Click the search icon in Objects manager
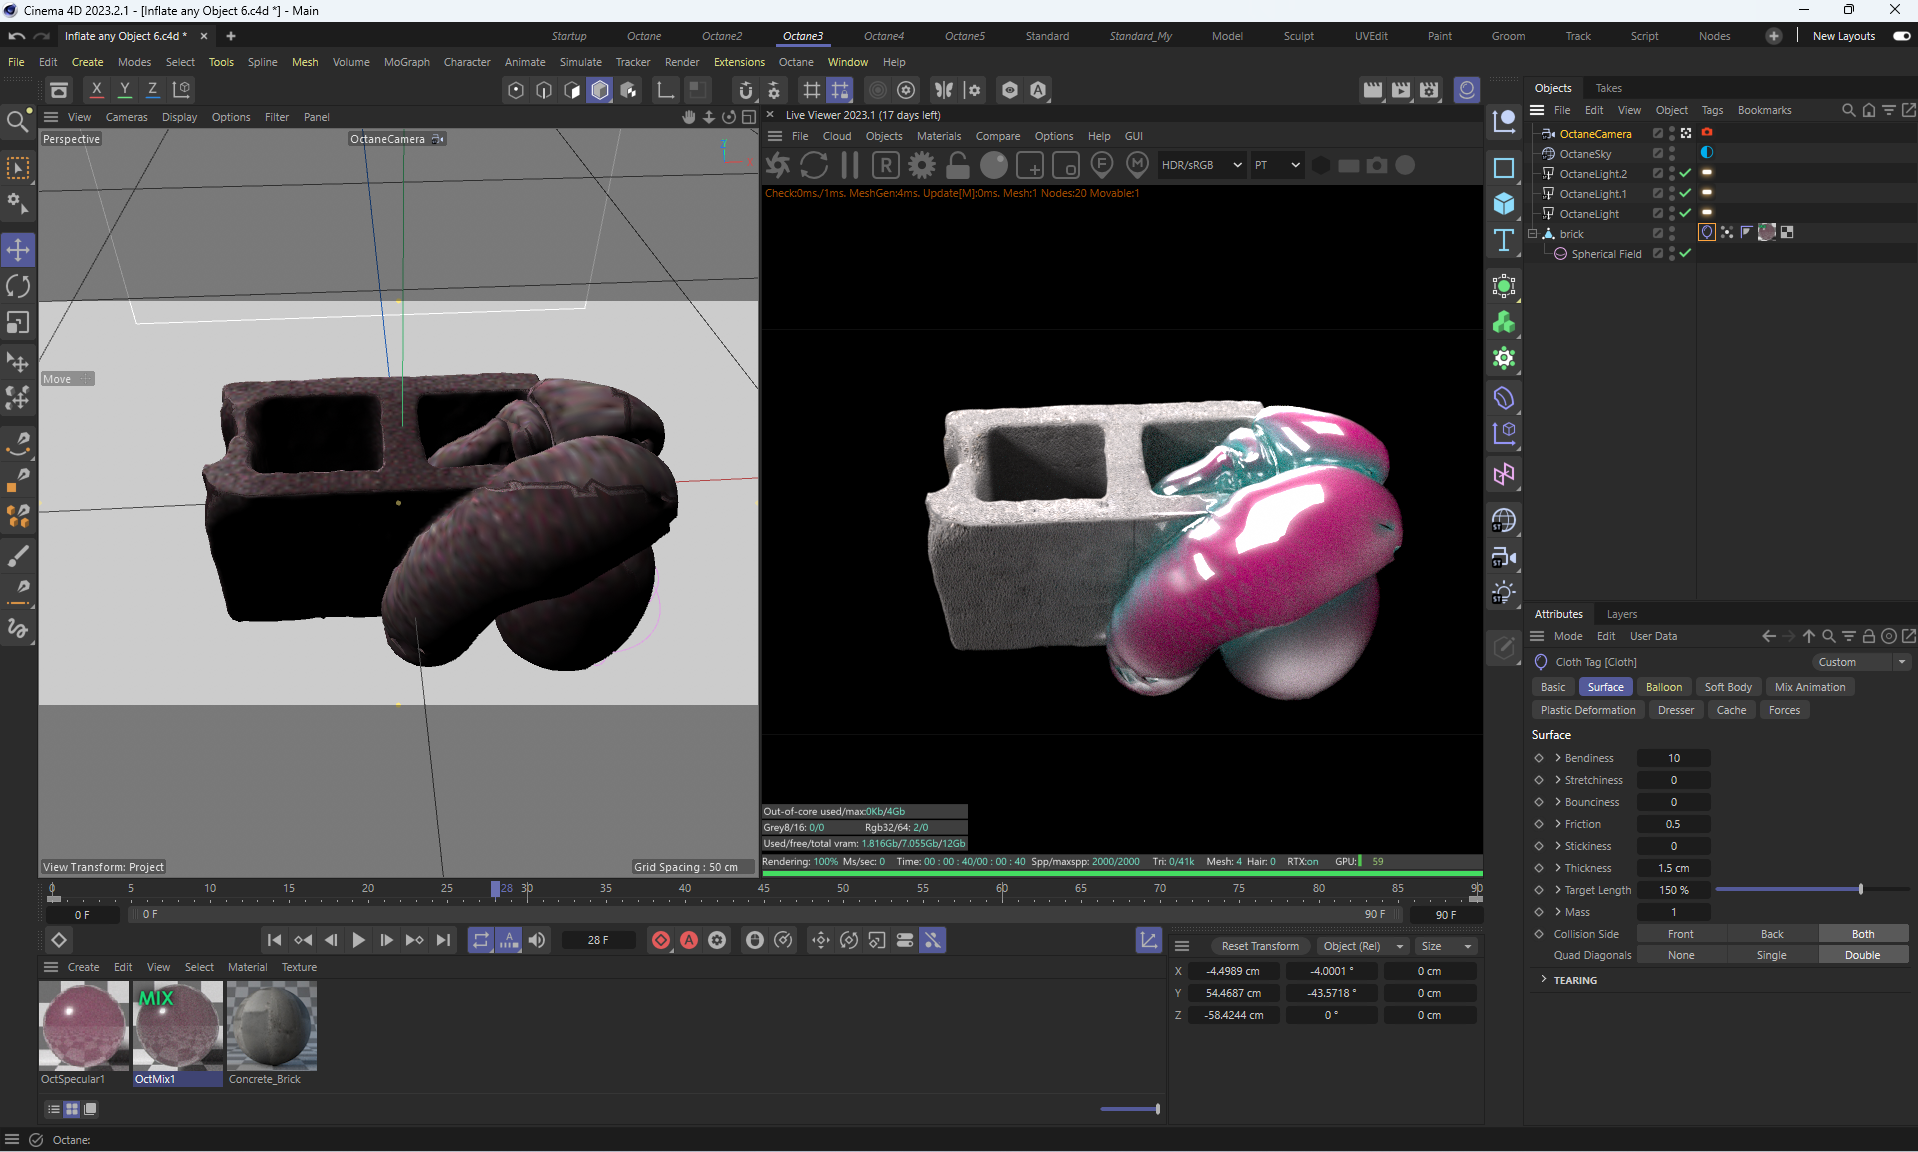 (x=1848, y=110)
